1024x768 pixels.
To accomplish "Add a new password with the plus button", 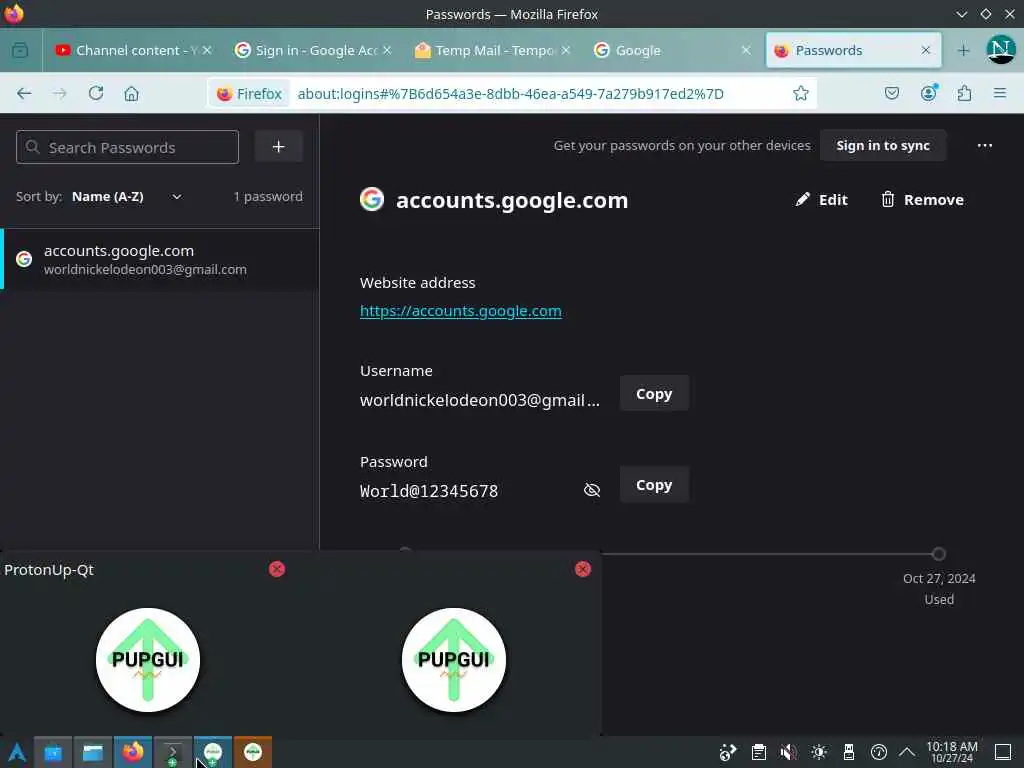I will 279,146.
